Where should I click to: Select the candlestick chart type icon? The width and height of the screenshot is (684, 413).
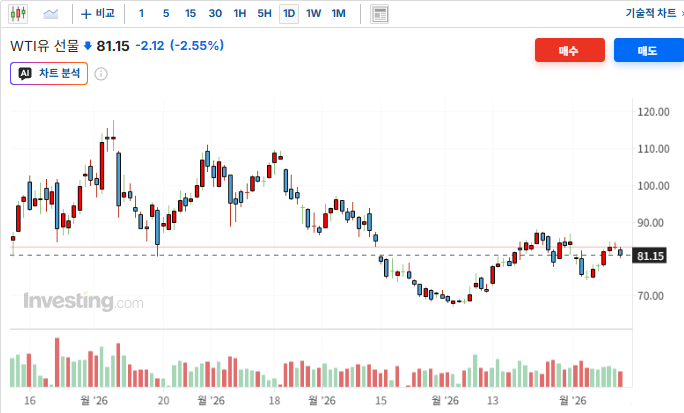(x=18, y=14)
